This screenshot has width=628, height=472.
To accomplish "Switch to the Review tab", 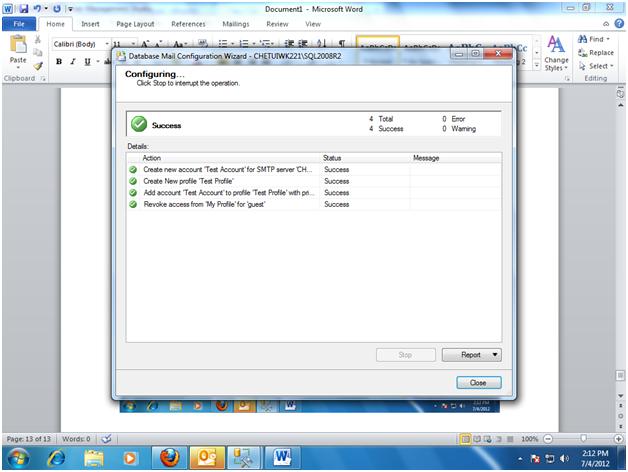I will point(277,24).
